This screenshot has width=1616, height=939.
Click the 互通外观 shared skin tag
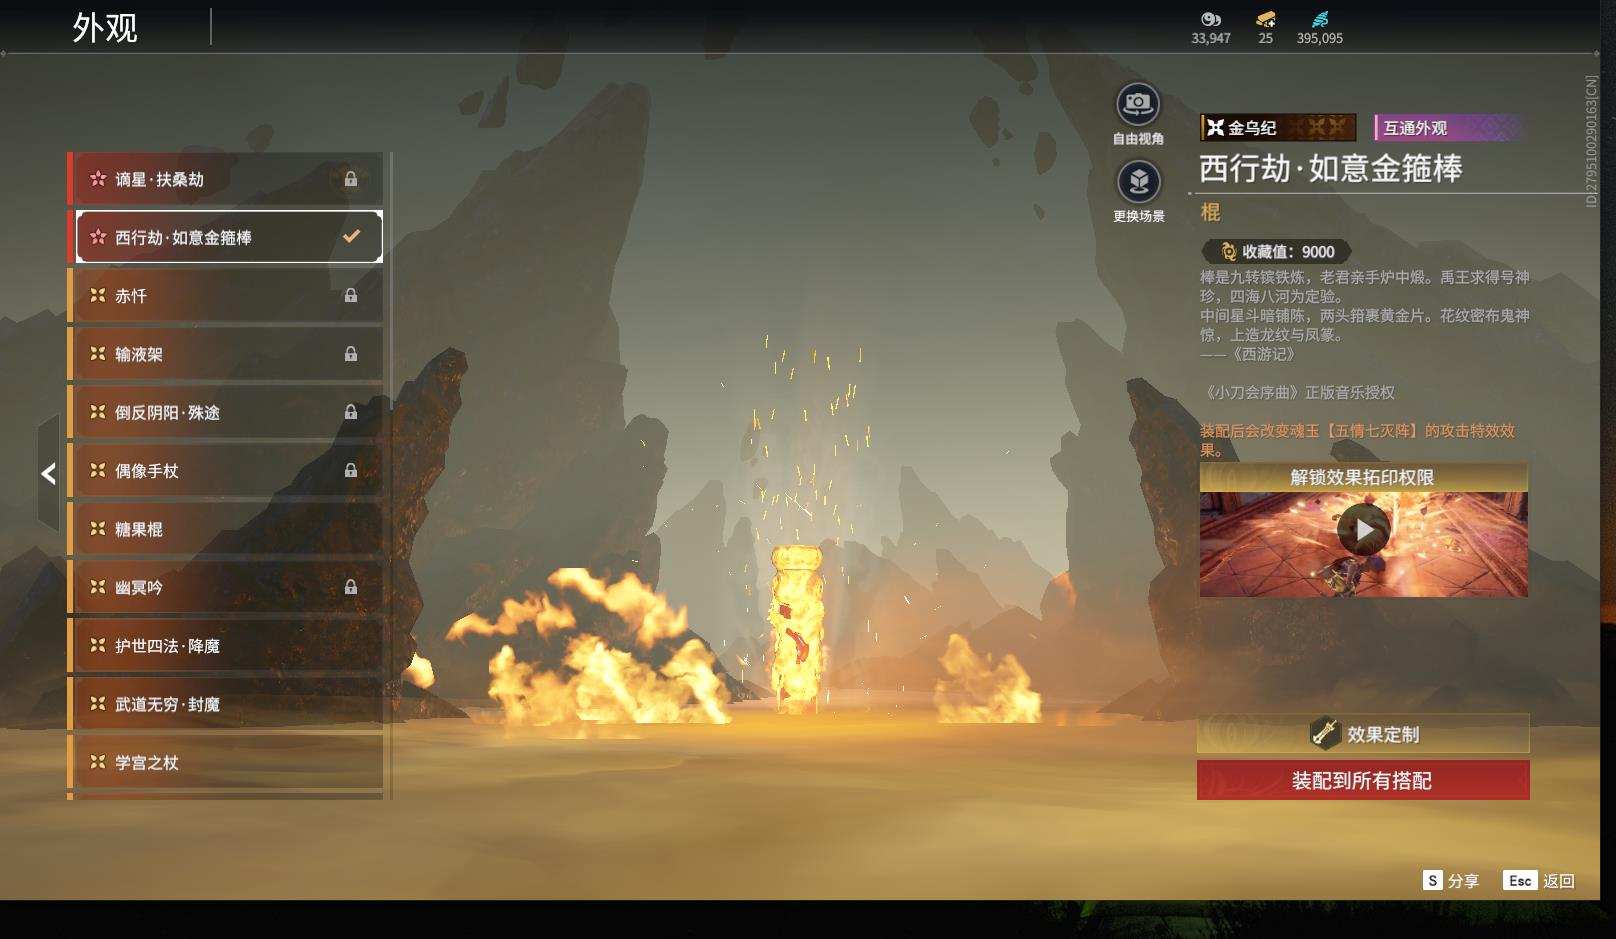pos(1449,128)
